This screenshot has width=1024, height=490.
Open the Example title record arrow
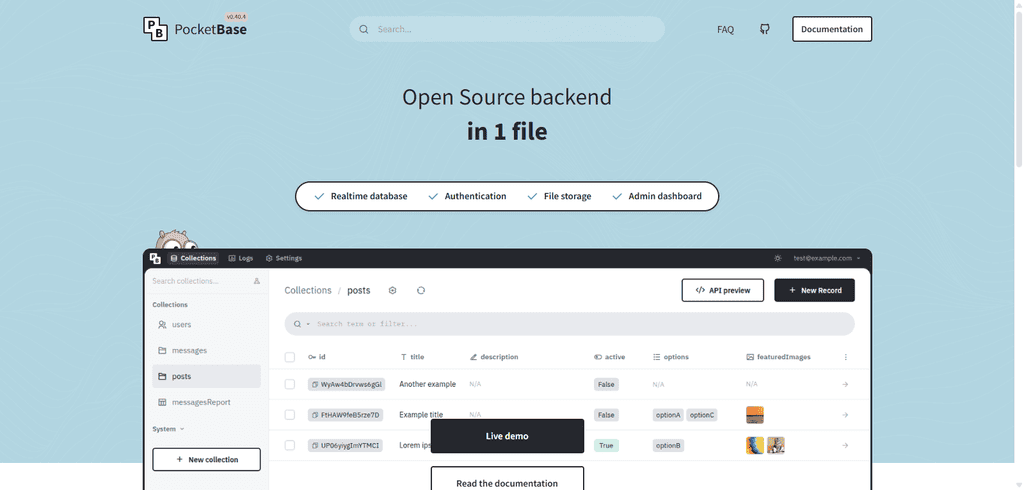click(845, 415)
